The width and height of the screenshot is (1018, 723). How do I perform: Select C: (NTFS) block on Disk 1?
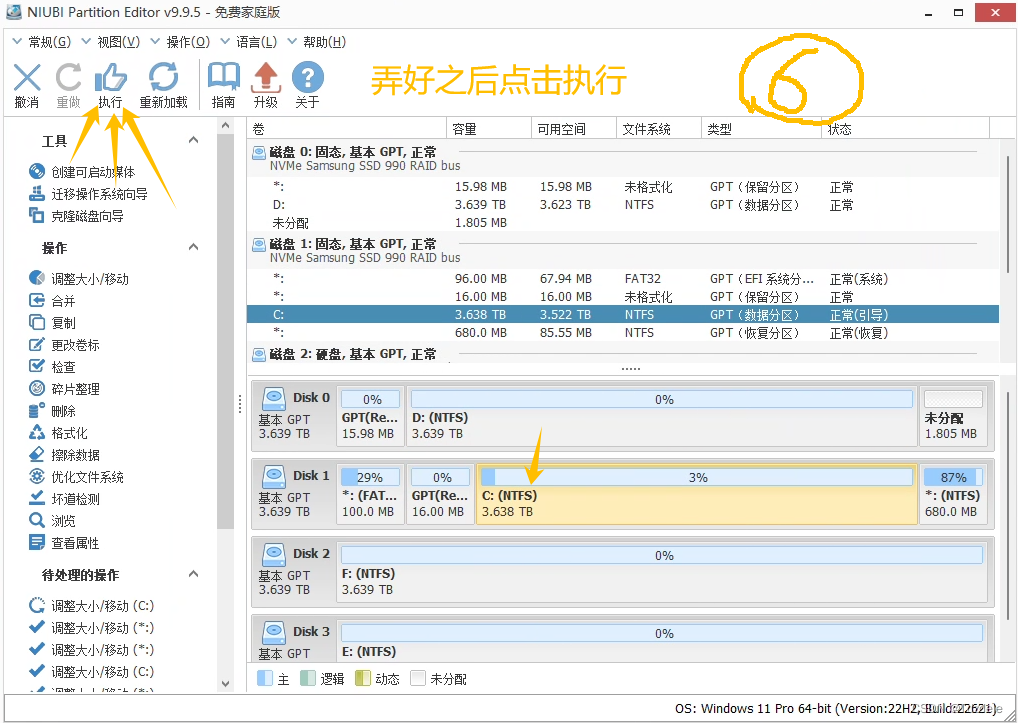click(x=697, y=494)
